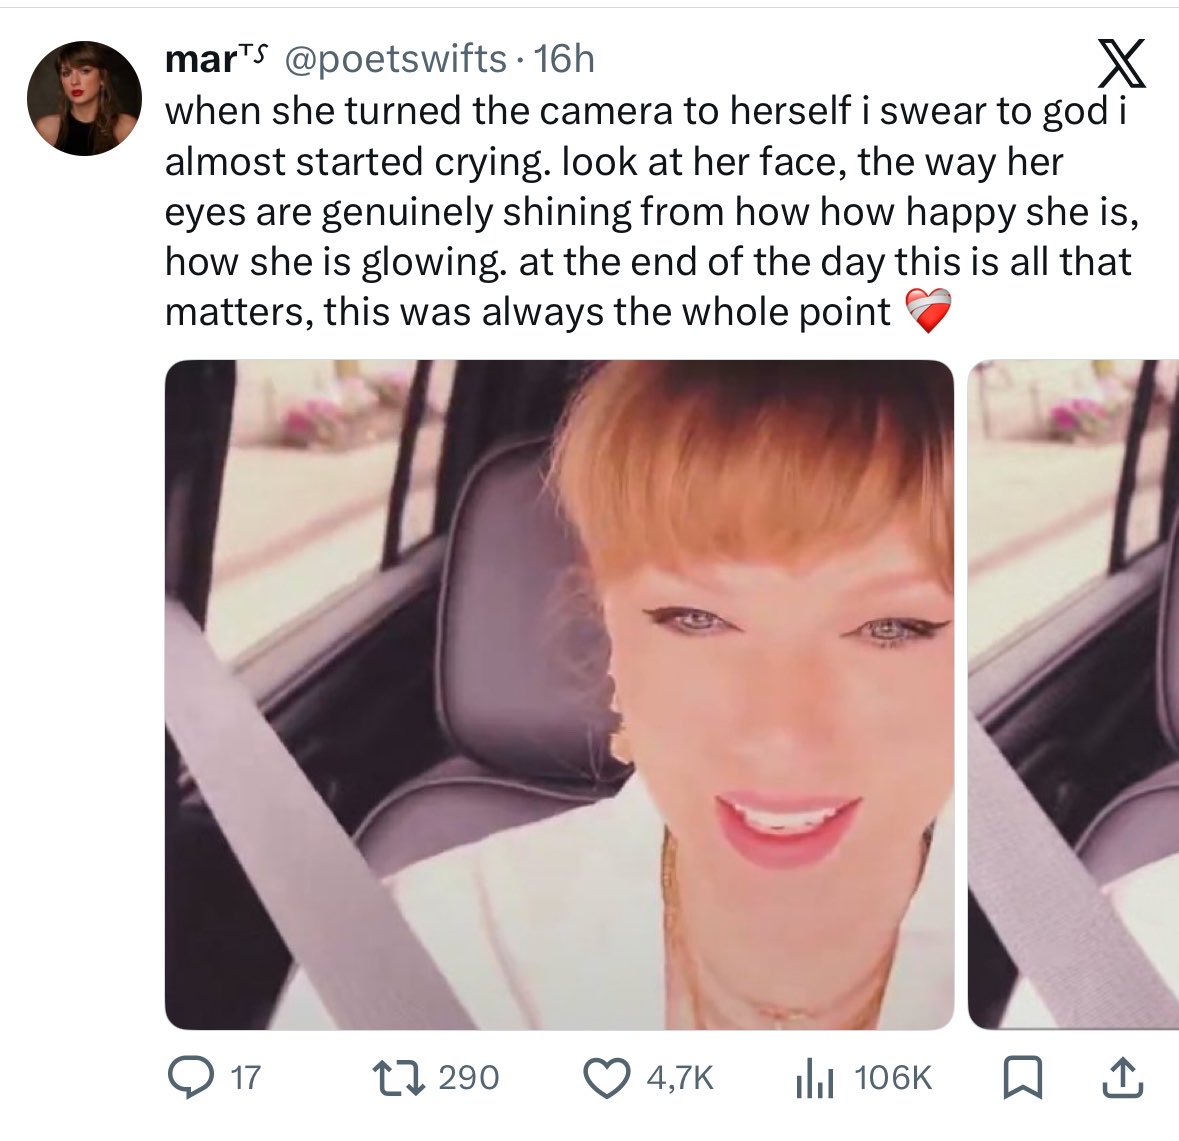The height and width of the screenshot is (1141, 1179).
Task: Open the view analytics bar chart icon
Action: tap(815, 1079)
